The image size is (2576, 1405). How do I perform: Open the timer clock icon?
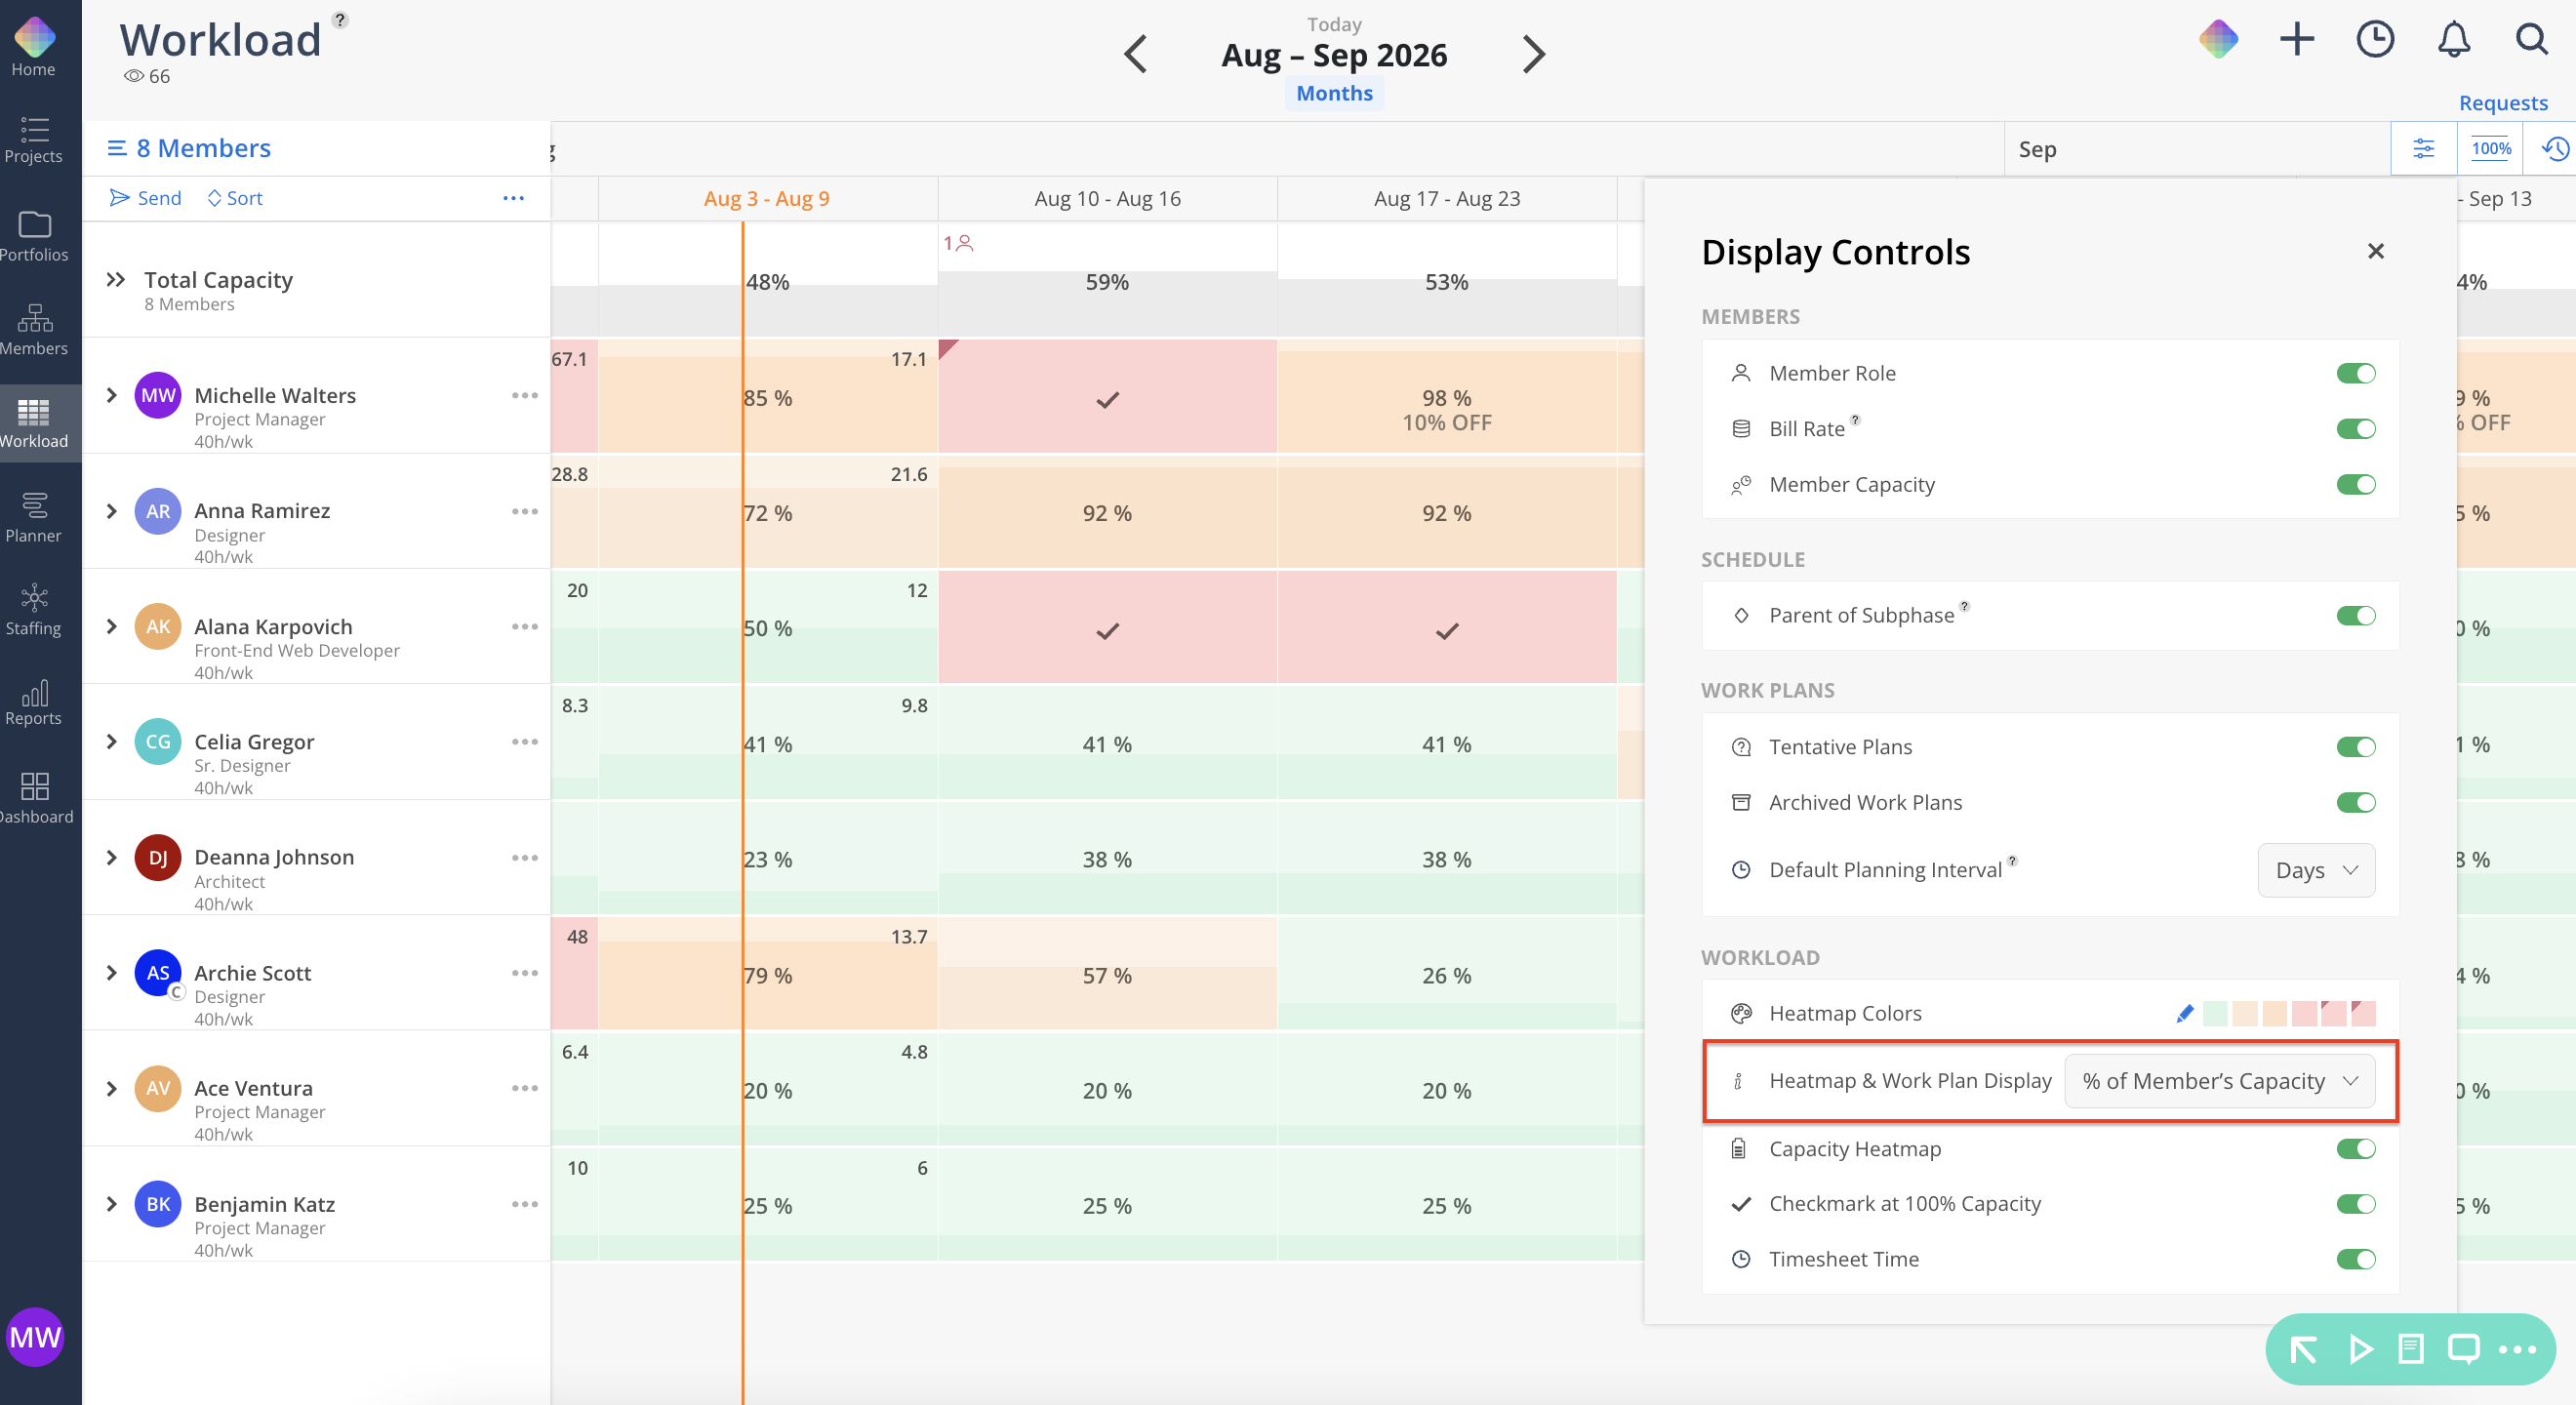point(2375,40)
